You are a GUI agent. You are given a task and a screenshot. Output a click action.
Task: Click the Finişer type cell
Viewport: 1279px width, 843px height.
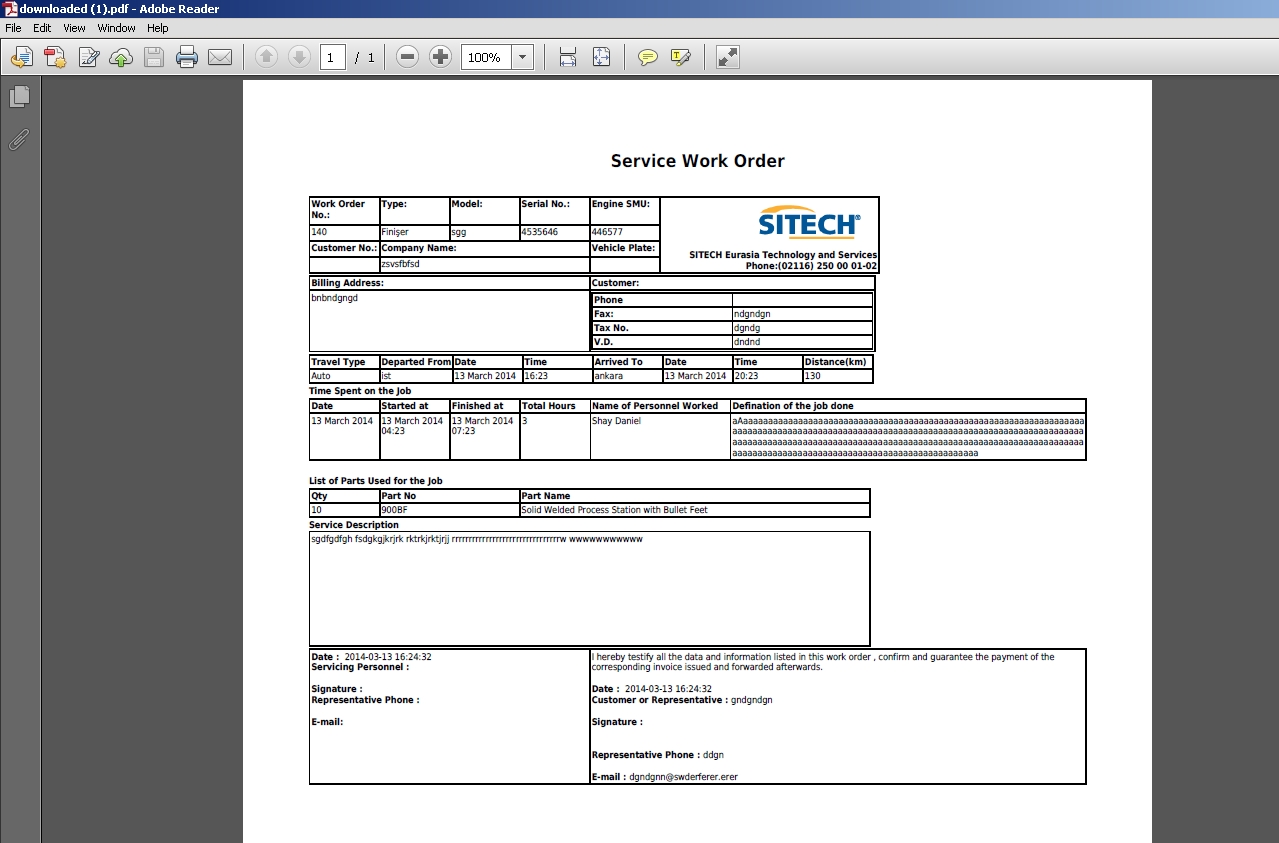(414, 232)
